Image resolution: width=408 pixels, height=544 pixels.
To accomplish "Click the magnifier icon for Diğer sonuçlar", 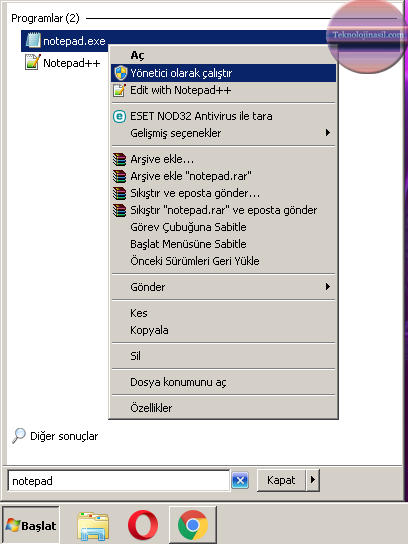I will click(19, 435).
